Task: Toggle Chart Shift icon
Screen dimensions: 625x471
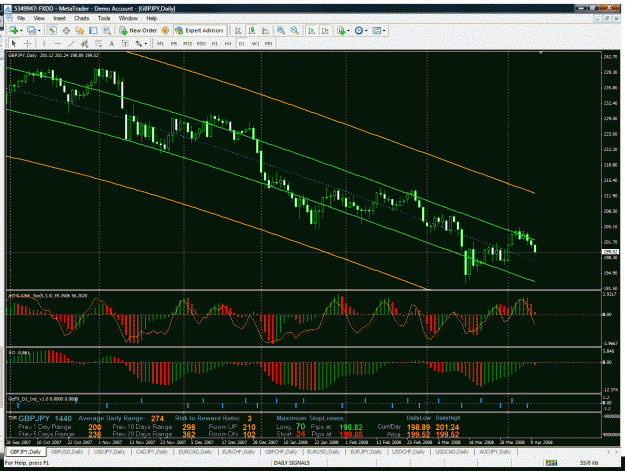Action: (325, 31)
